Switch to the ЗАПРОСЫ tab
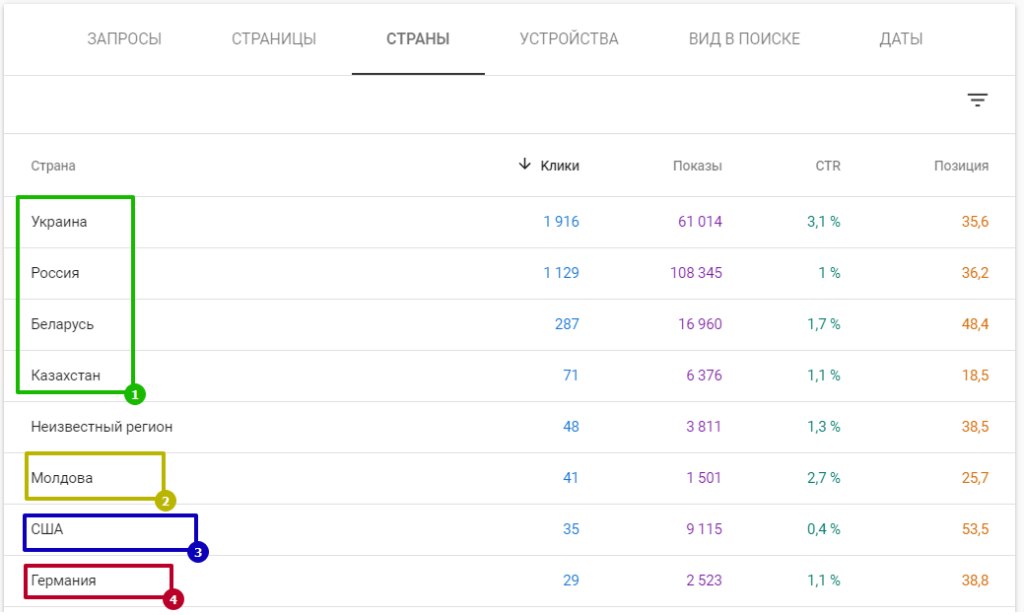This screenshot has height=615, width=1024. [x=124, y=39]
